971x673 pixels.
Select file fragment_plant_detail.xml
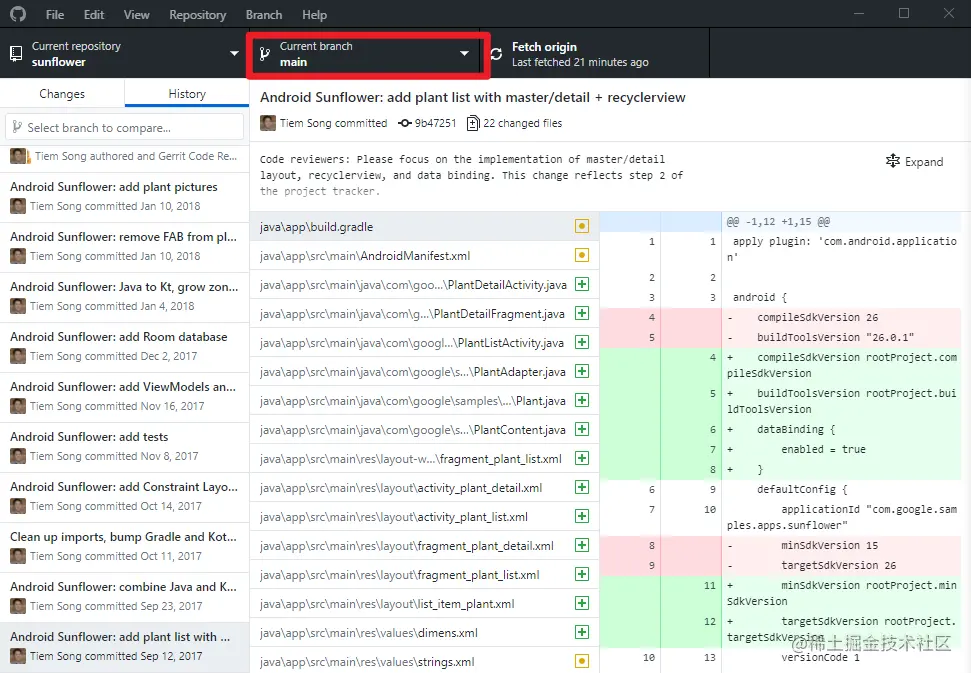click(x=424, y=545)
